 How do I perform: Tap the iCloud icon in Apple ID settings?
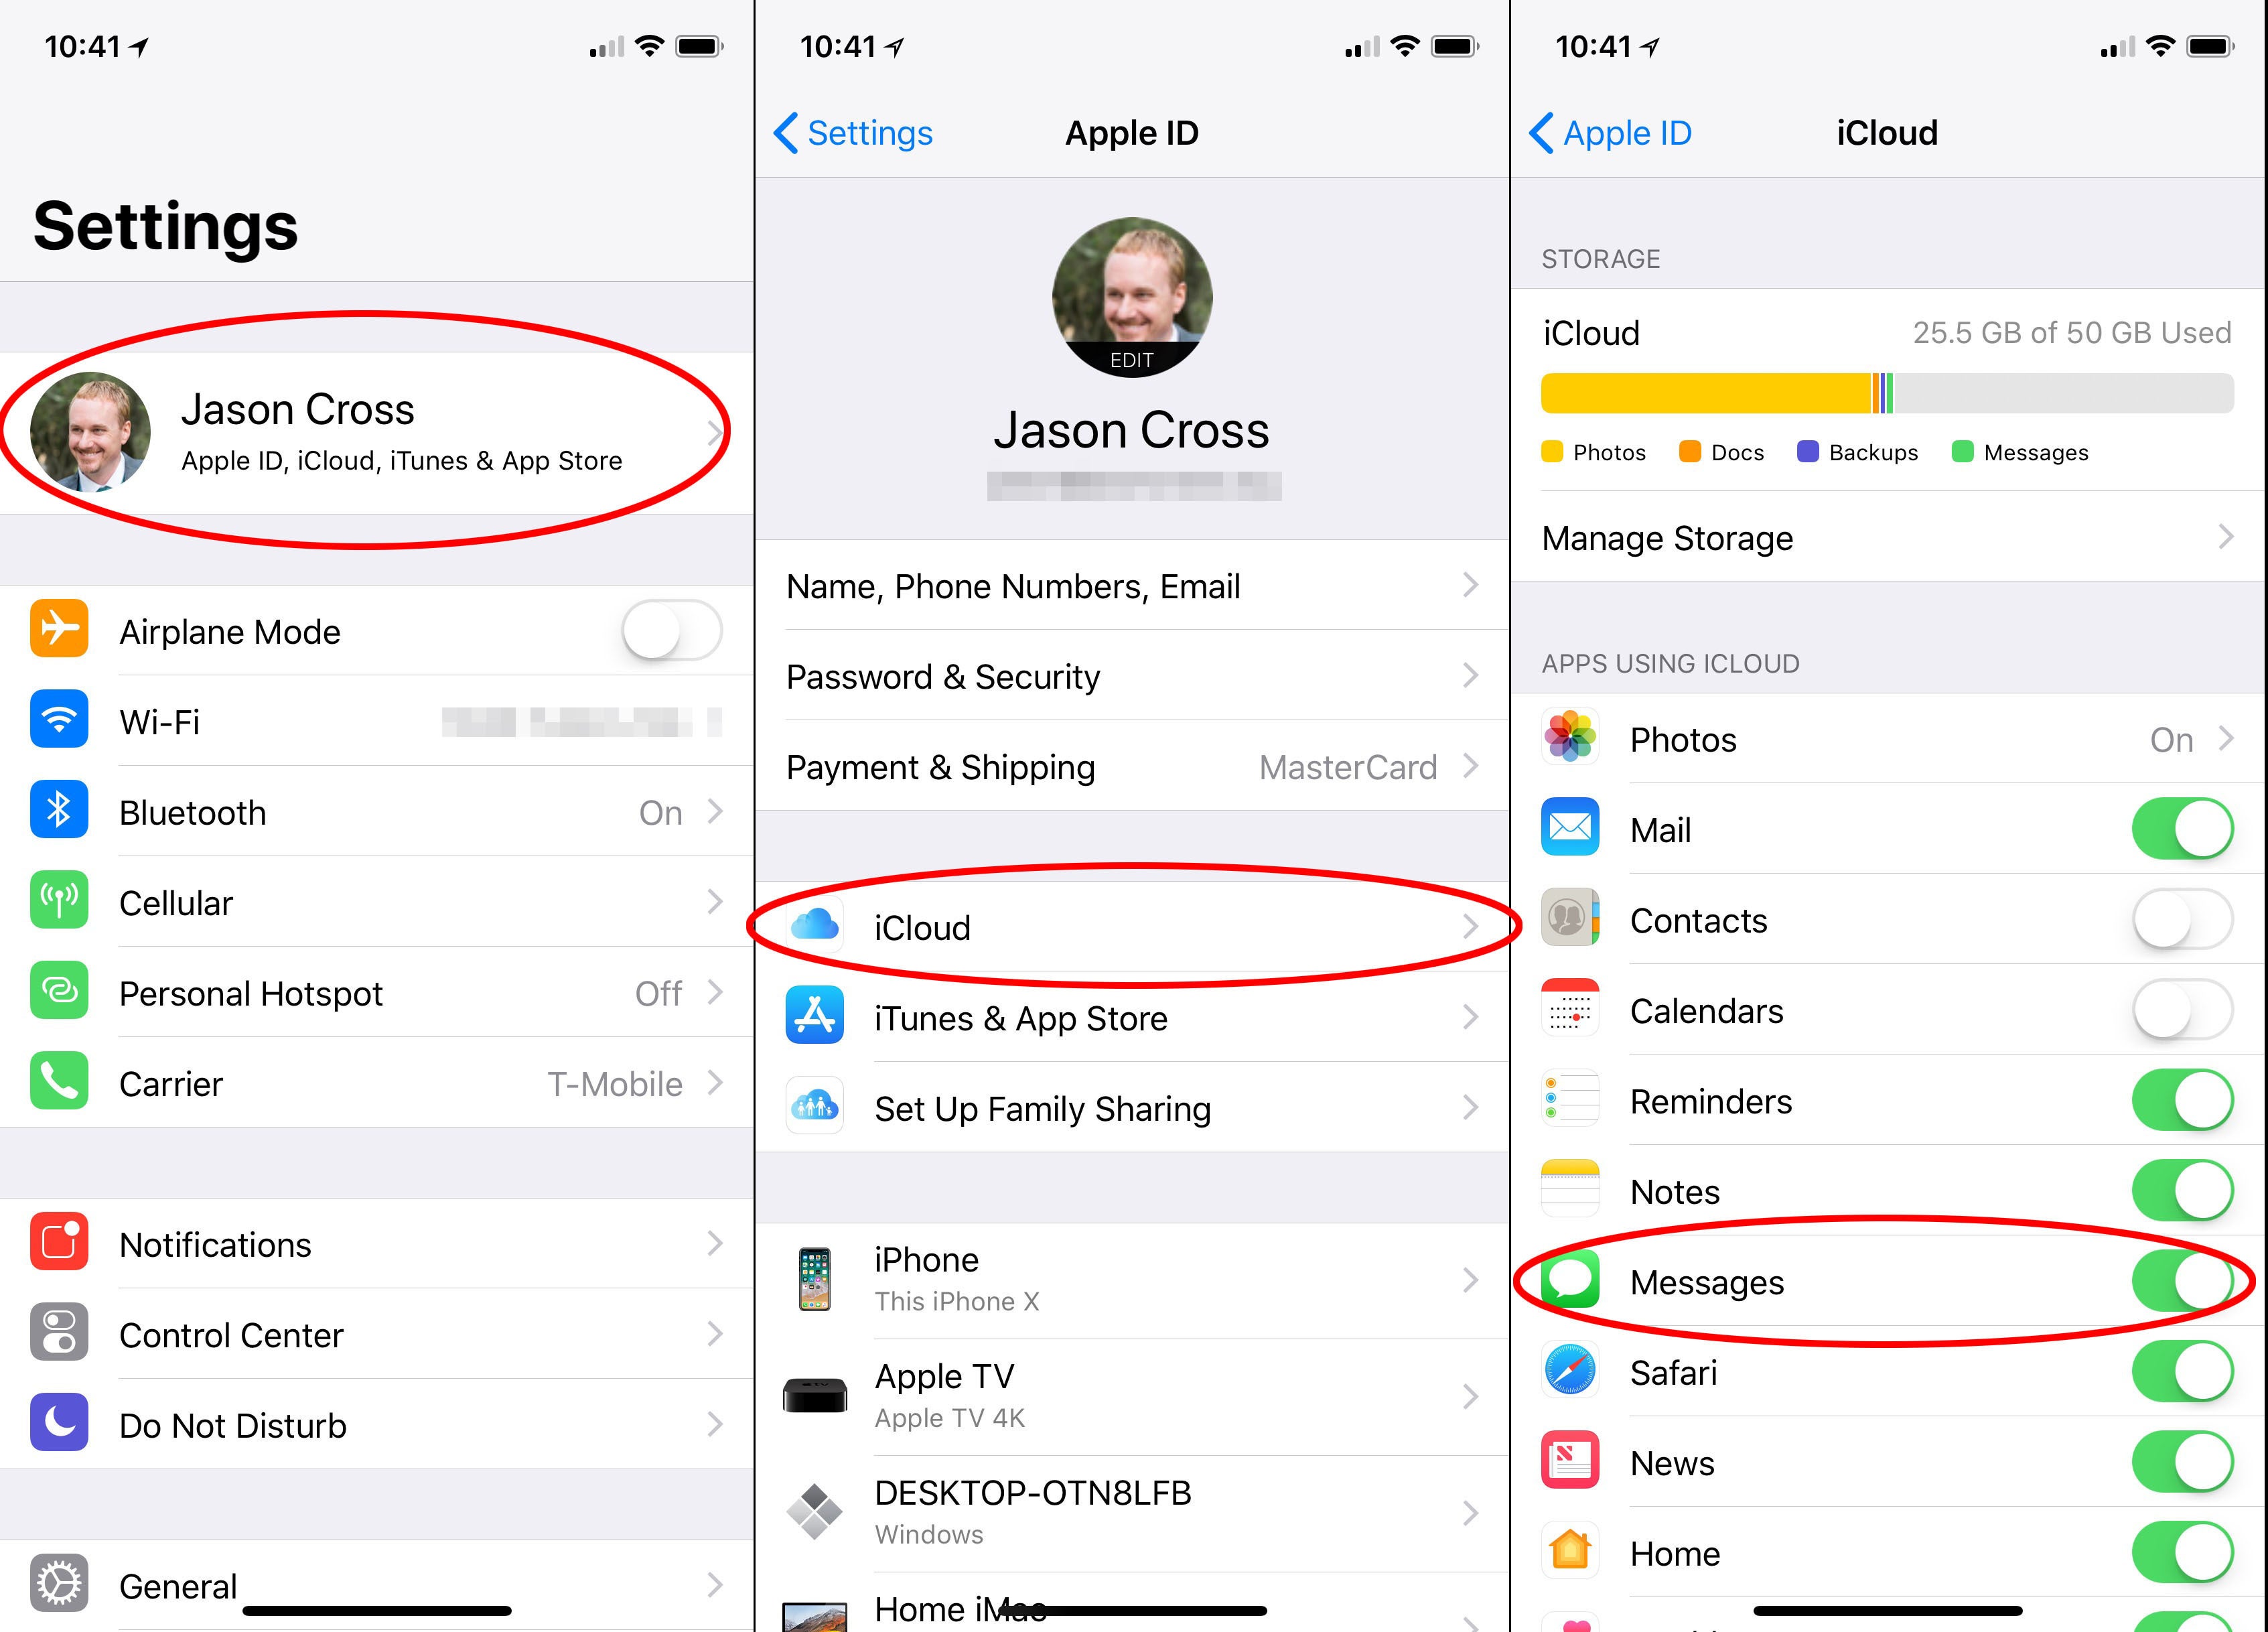click(x=814, y=925)
